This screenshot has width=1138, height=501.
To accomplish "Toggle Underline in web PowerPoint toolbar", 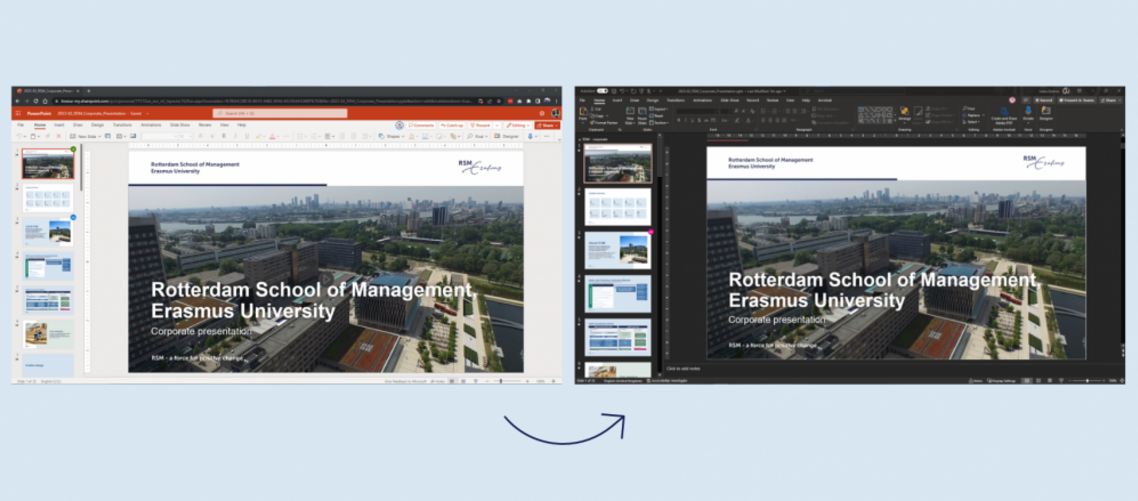I will point(247,137).
